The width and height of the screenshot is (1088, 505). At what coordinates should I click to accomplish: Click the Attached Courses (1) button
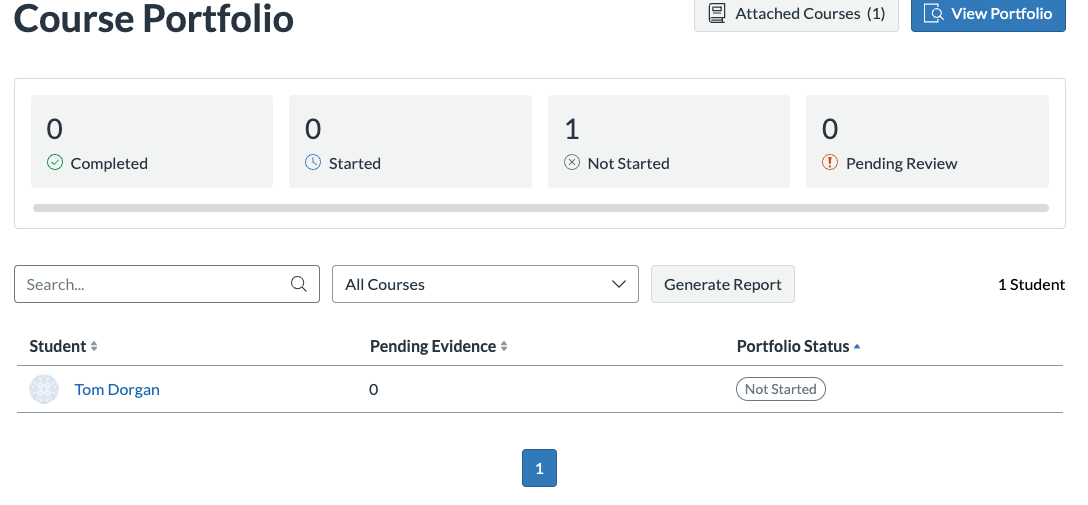796,14
